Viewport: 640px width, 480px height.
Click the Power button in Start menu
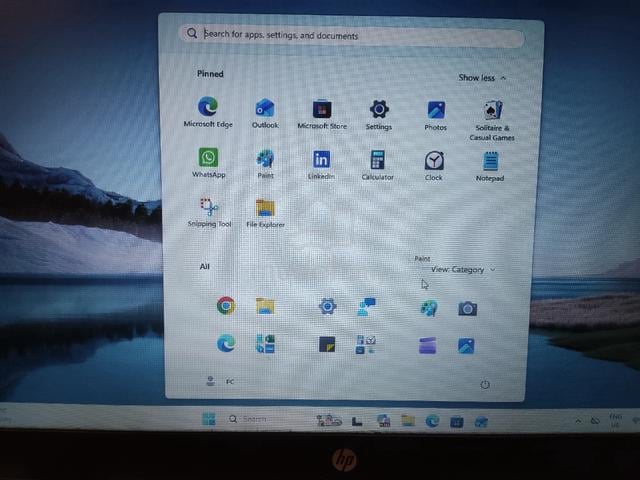(x=485, y=384)
